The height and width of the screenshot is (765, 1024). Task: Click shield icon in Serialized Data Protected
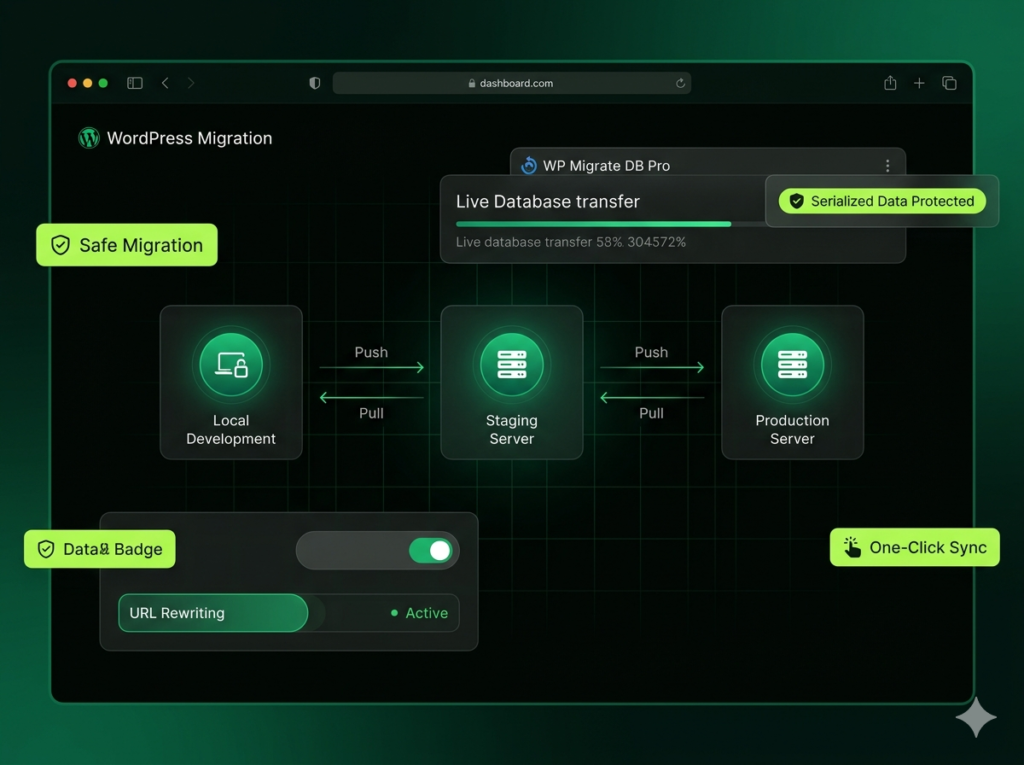796,201
